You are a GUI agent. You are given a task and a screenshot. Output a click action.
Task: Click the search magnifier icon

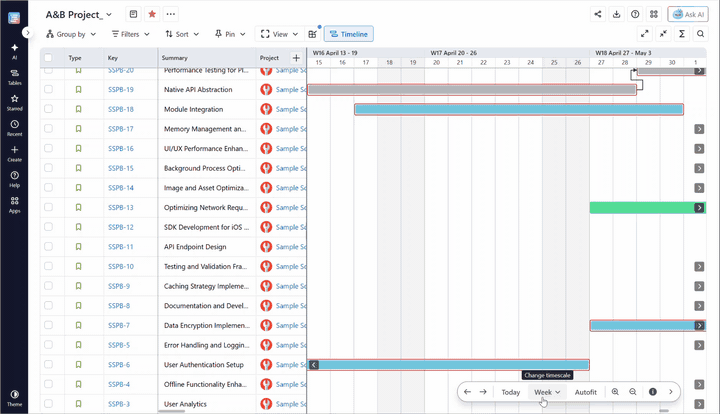point(700,34)
